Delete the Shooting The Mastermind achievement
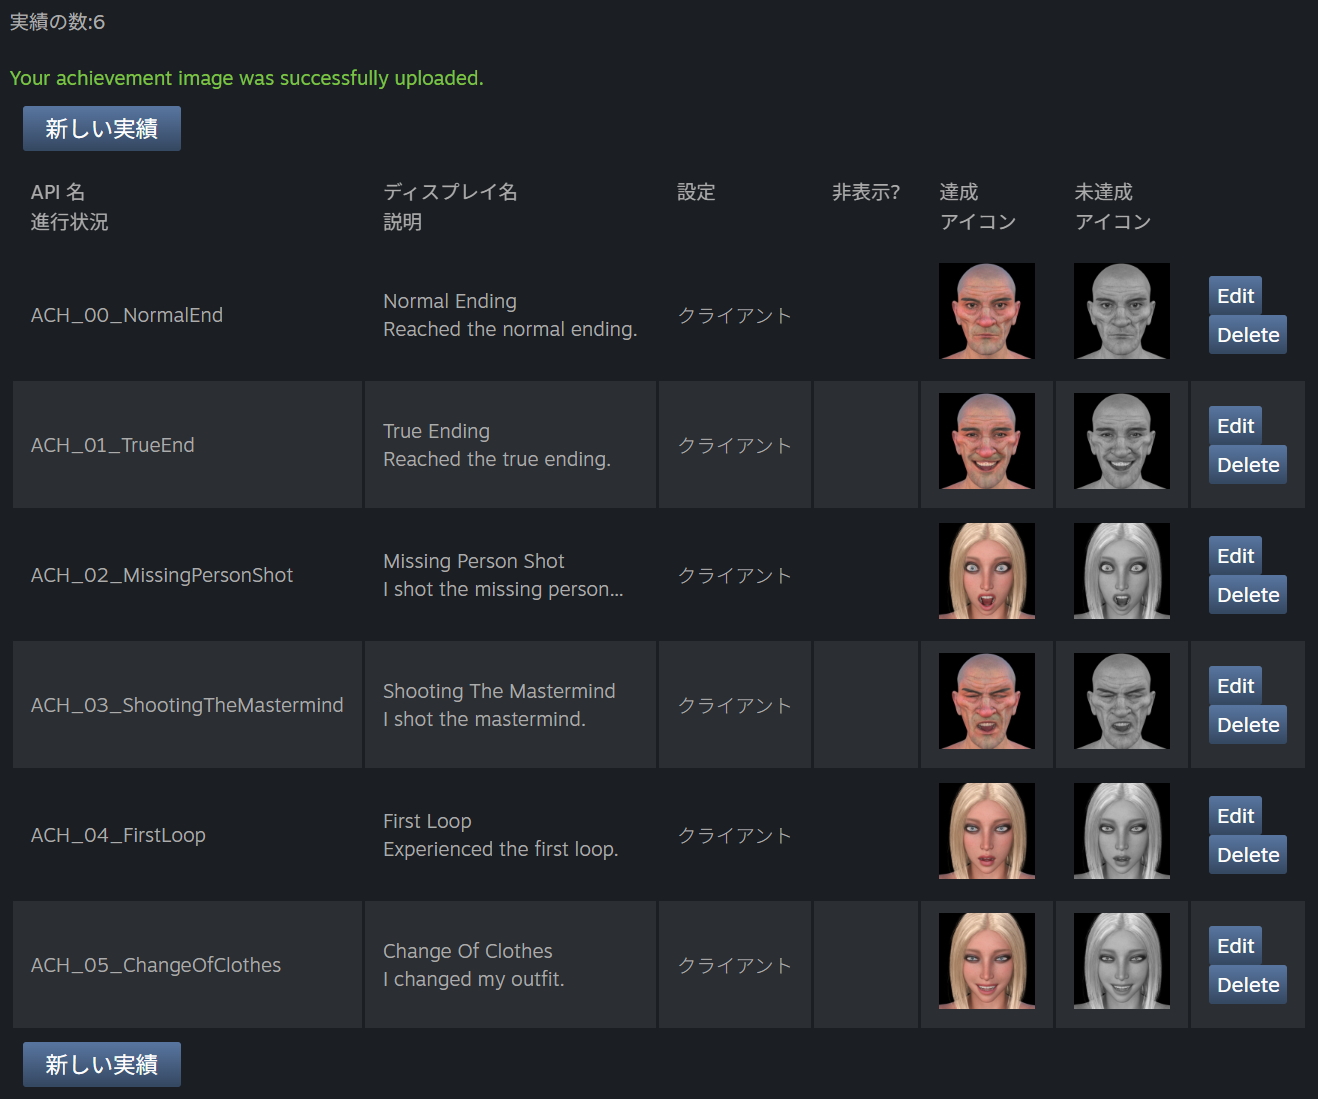Viewport: 1318px width, 1099px height. [x=1247, y=725]
